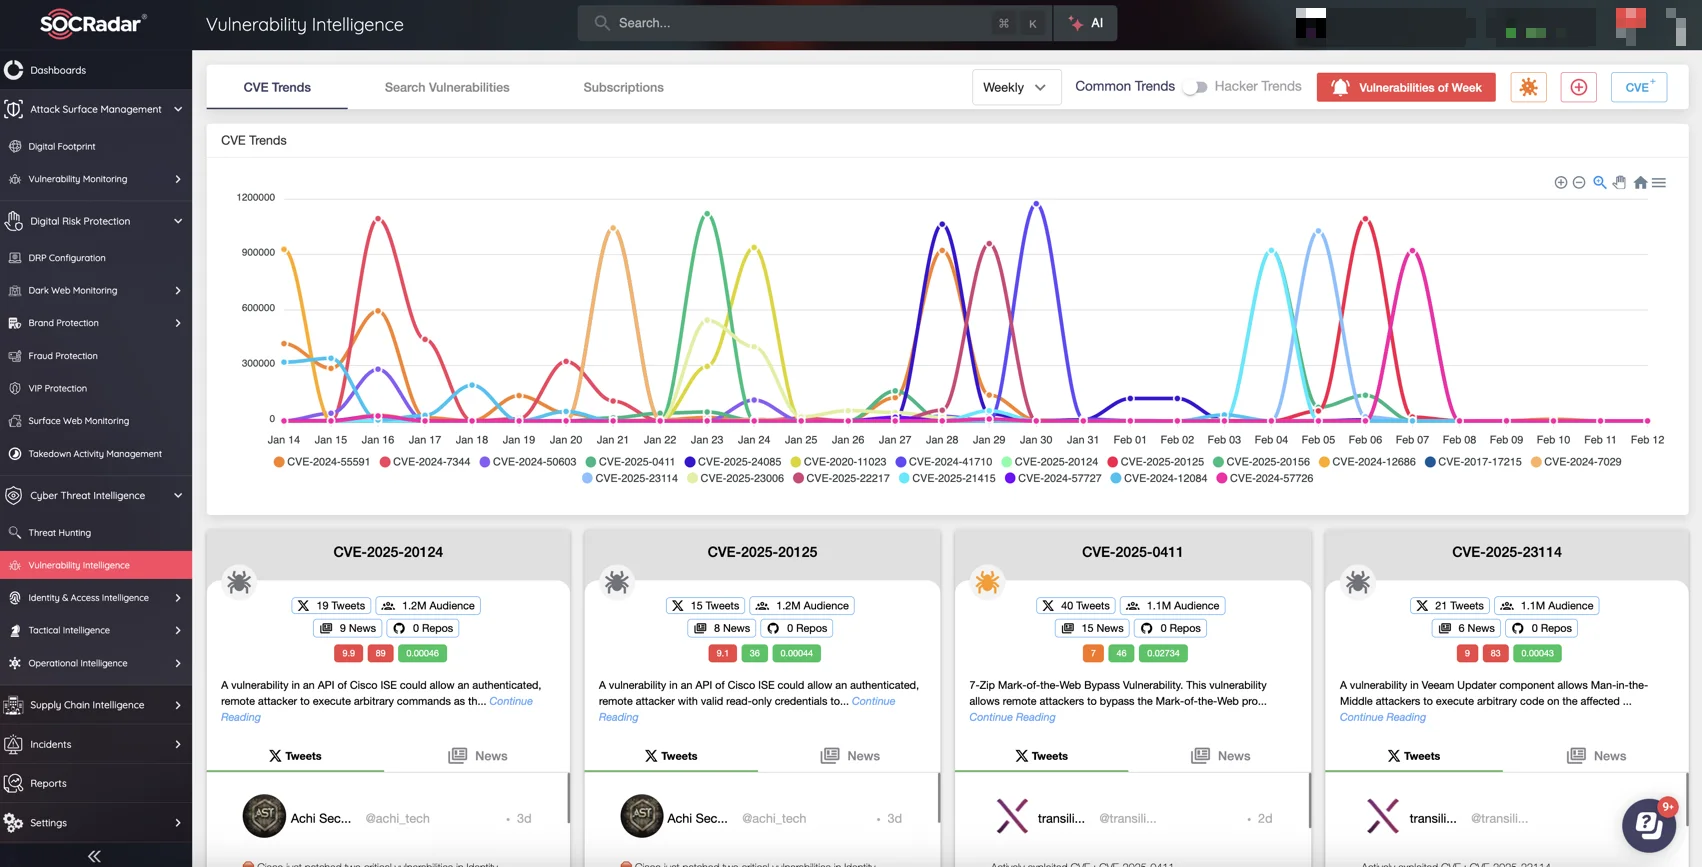Toggle CVE-2024-57727 series in chart legend
The width and height of the screenshot is (1702, 867).
(1053, 479)
